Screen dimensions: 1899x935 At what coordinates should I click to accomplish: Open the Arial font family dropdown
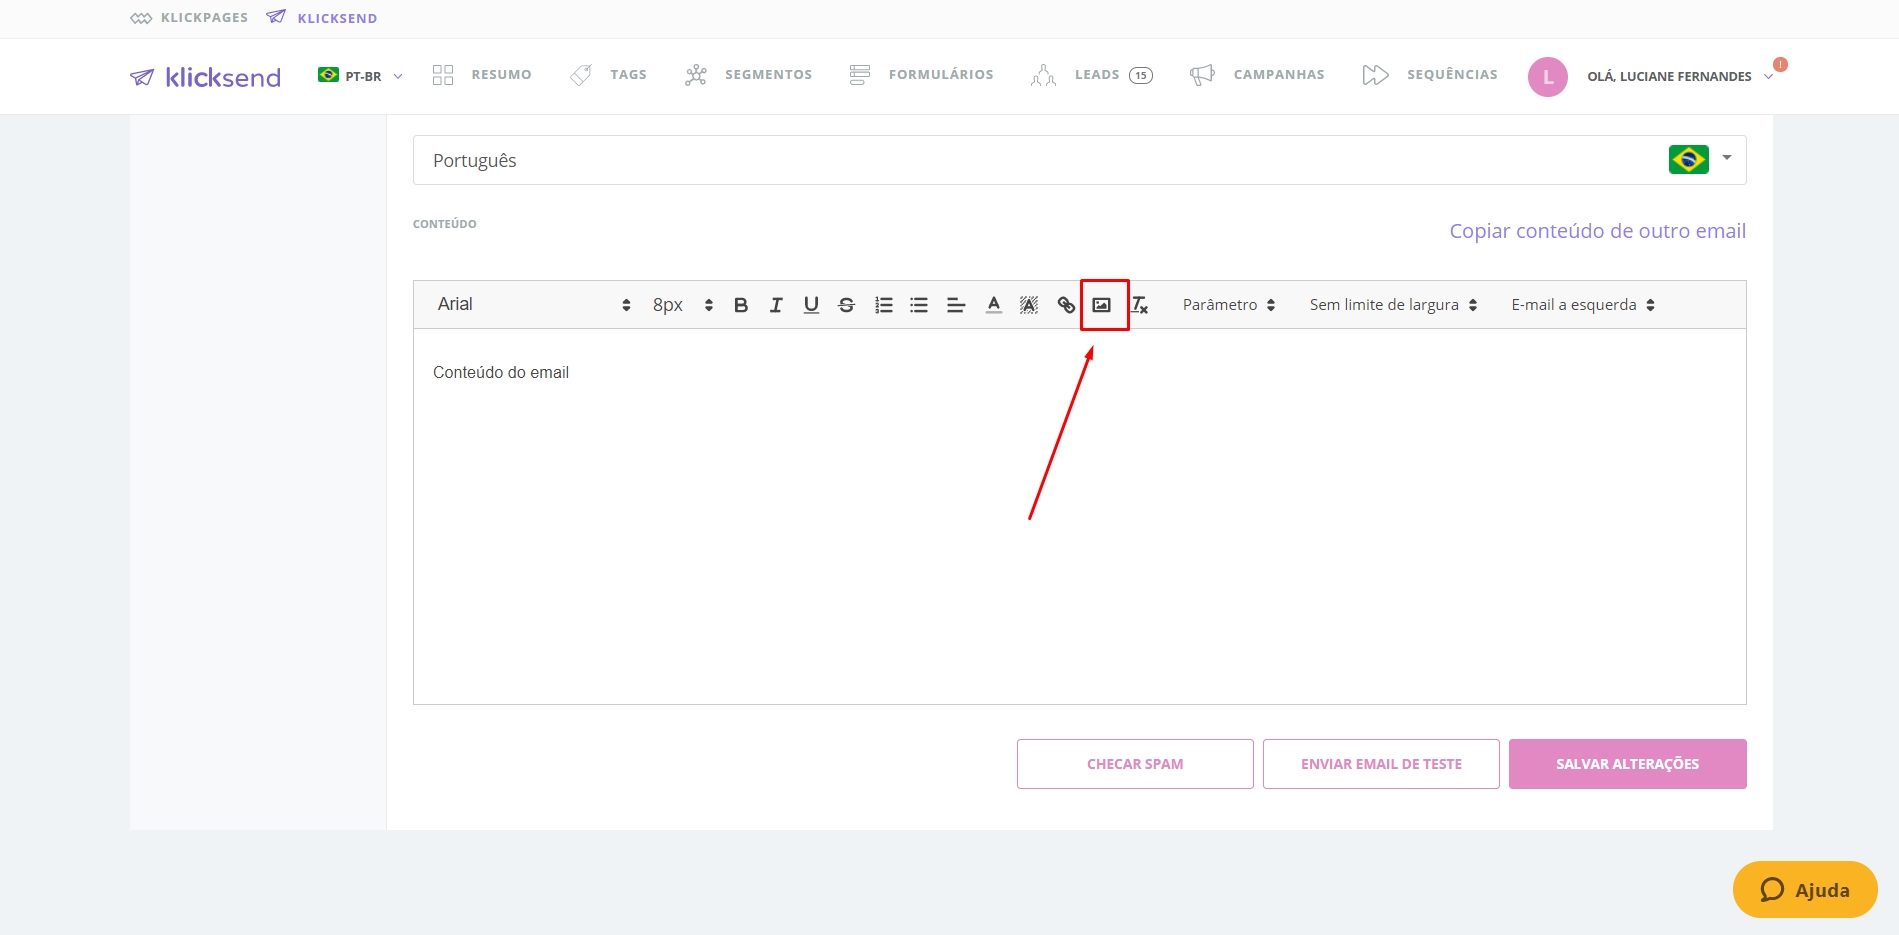[x=534, y=304]
